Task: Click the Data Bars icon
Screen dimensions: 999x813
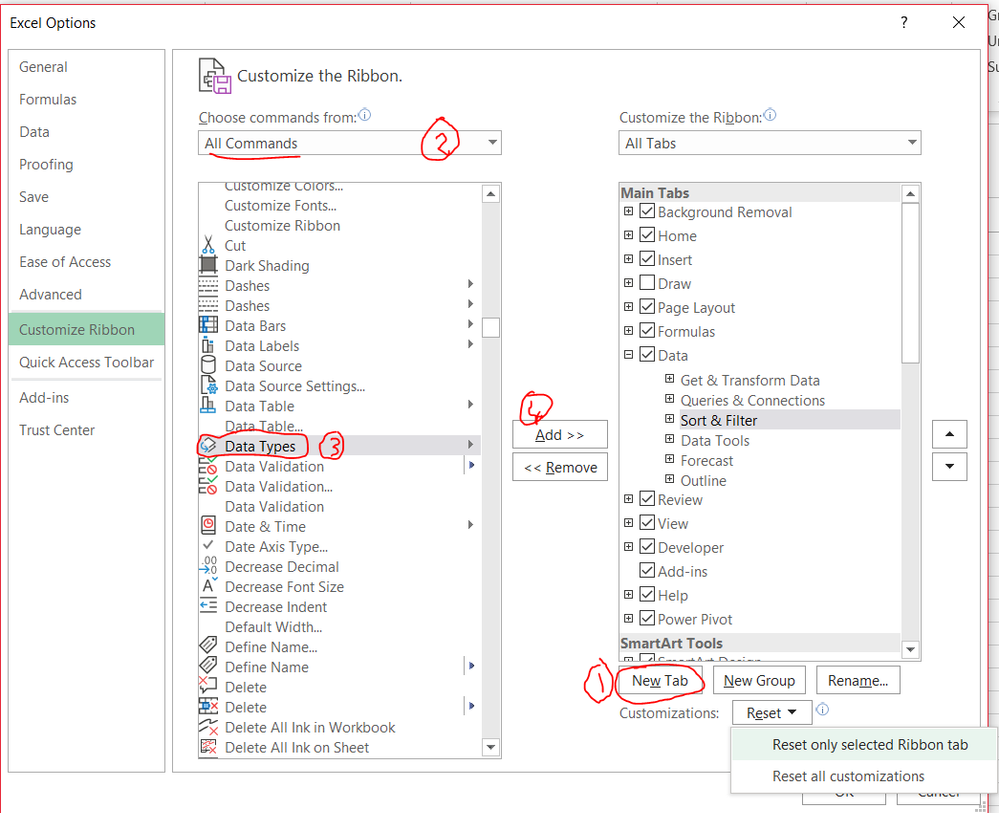Action: point(208,325)
